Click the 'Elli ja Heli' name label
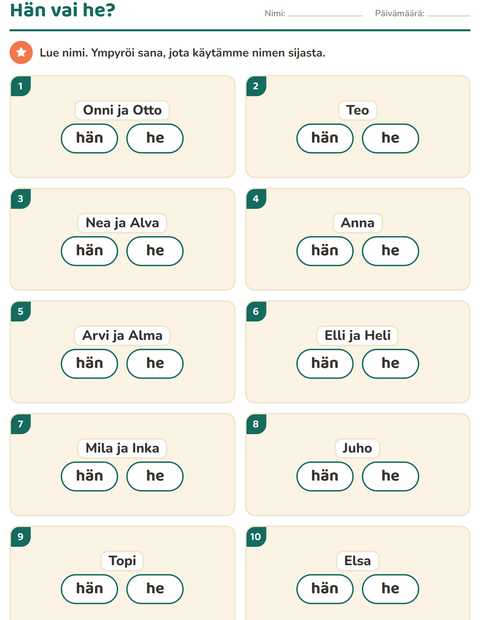 click(357, 335)
